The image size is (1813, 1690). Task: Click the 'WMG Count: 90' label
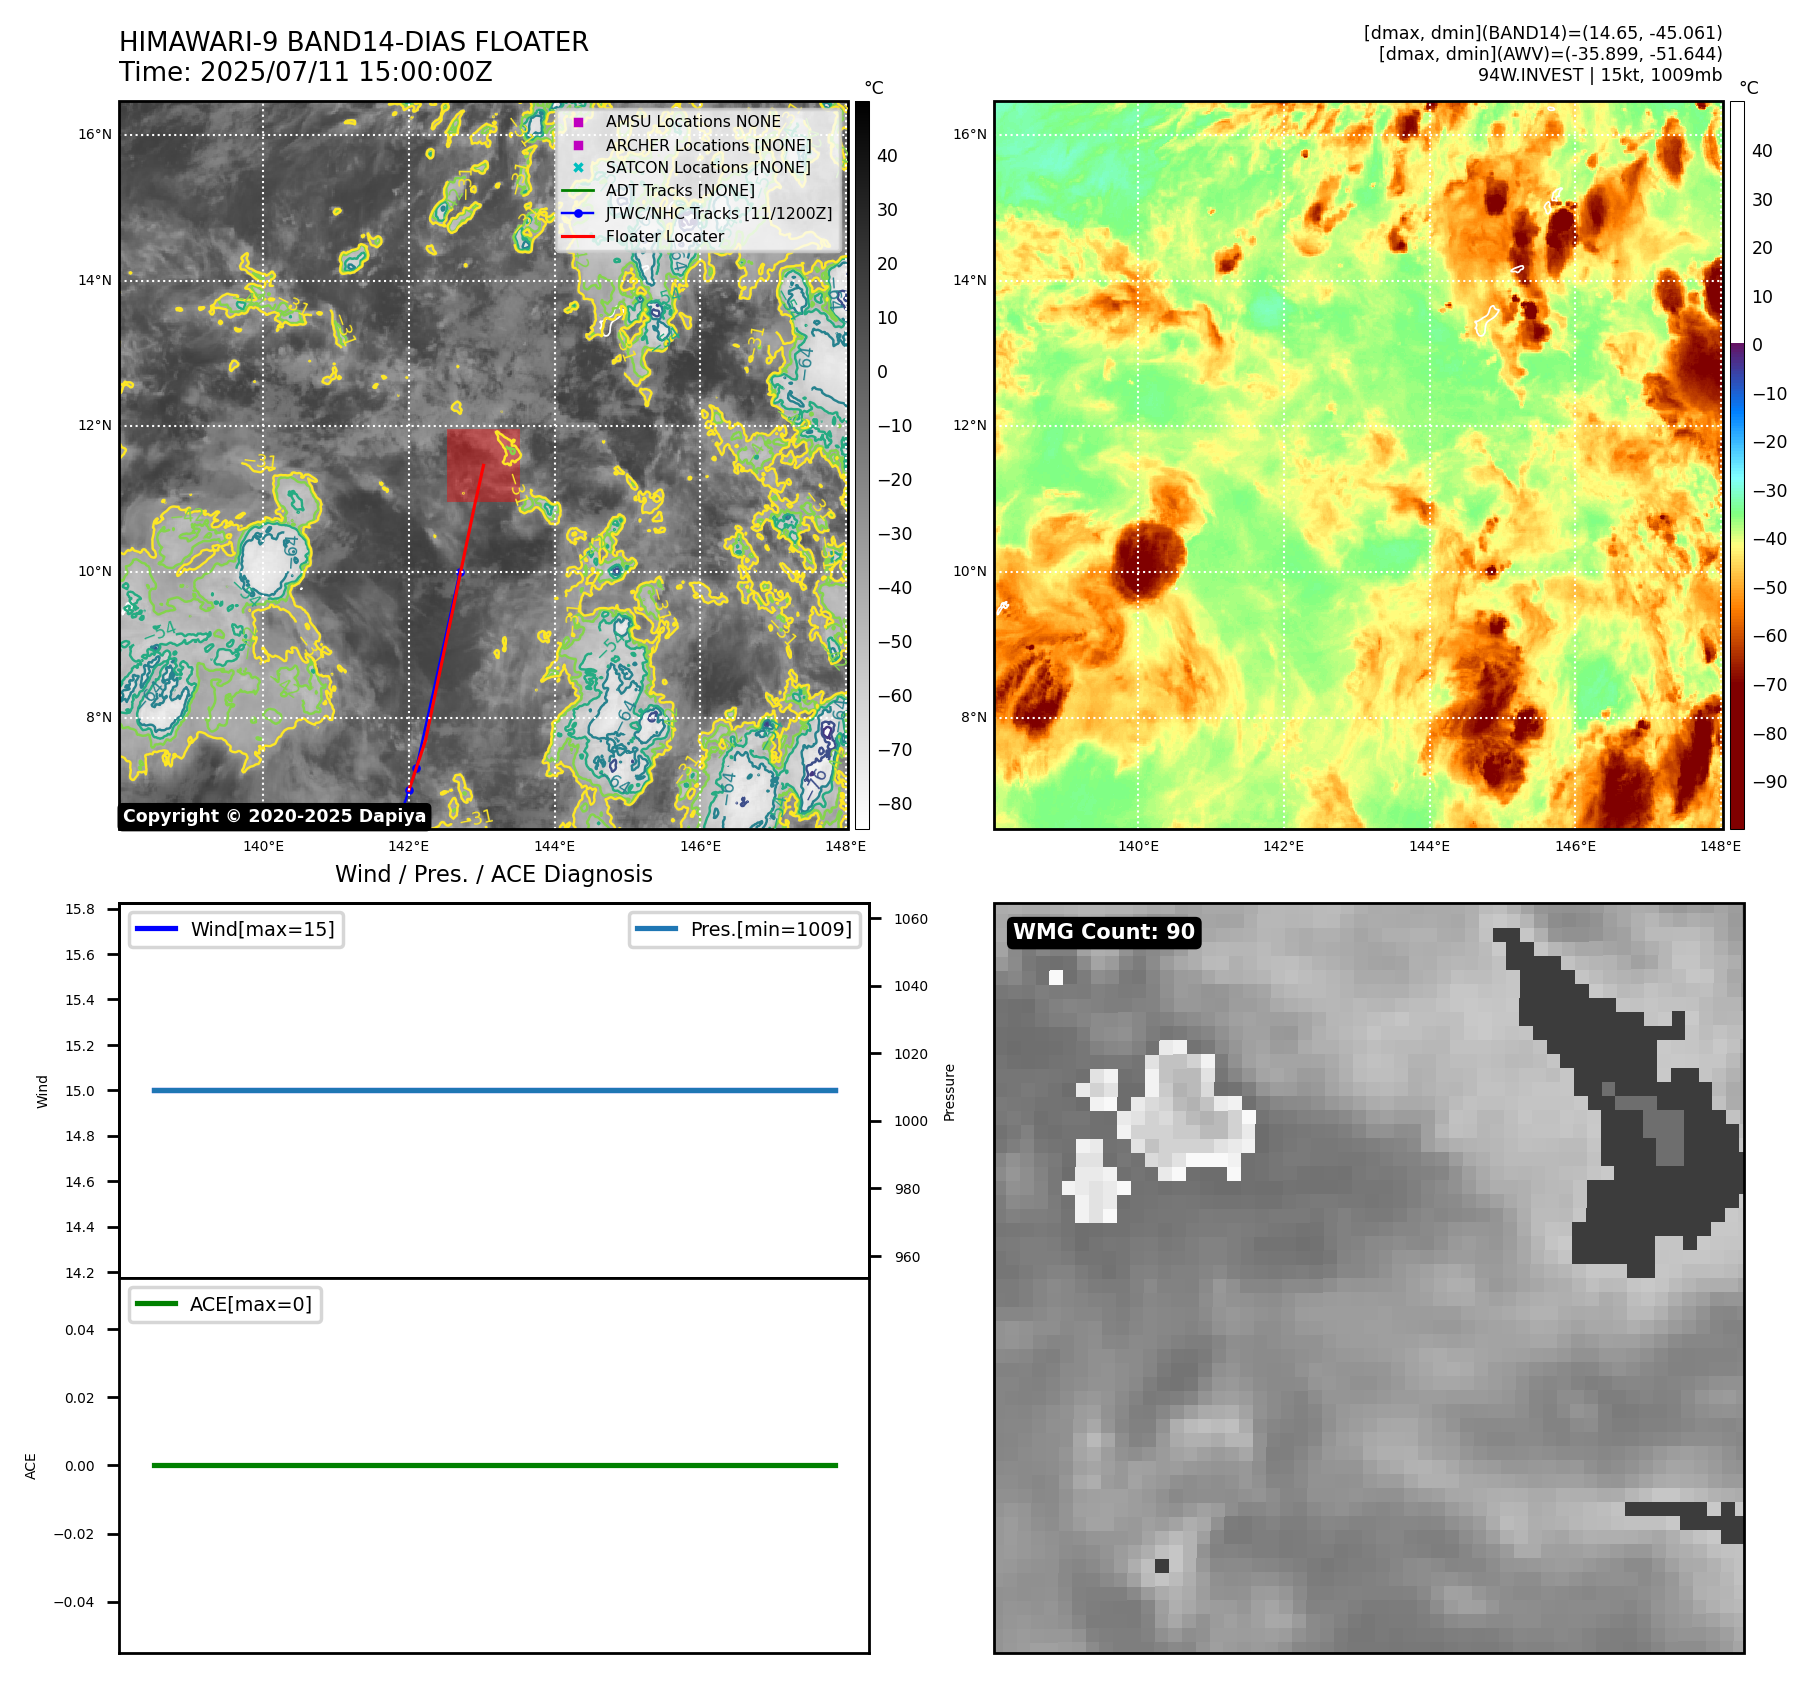tap(1104, 932)
